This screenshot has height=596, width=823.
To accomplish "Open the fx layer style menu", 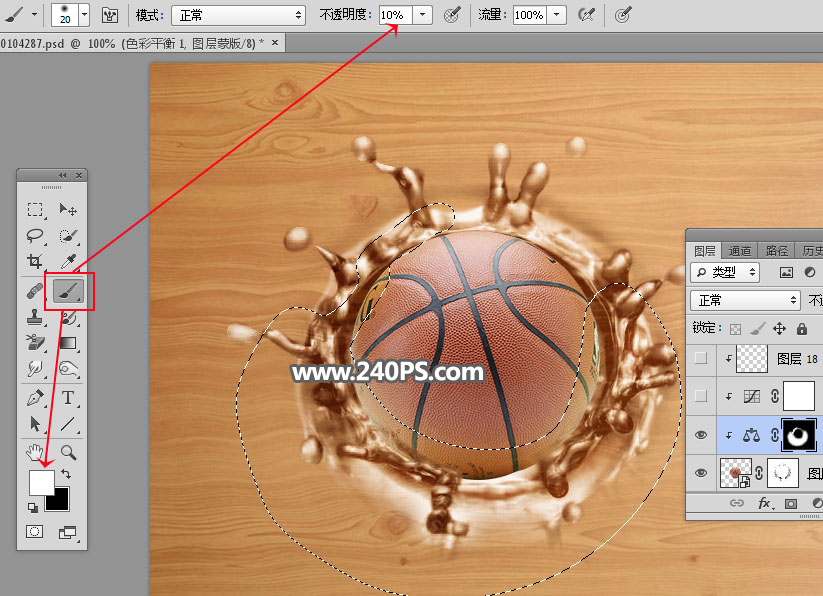I will click(x=764, y=504).
